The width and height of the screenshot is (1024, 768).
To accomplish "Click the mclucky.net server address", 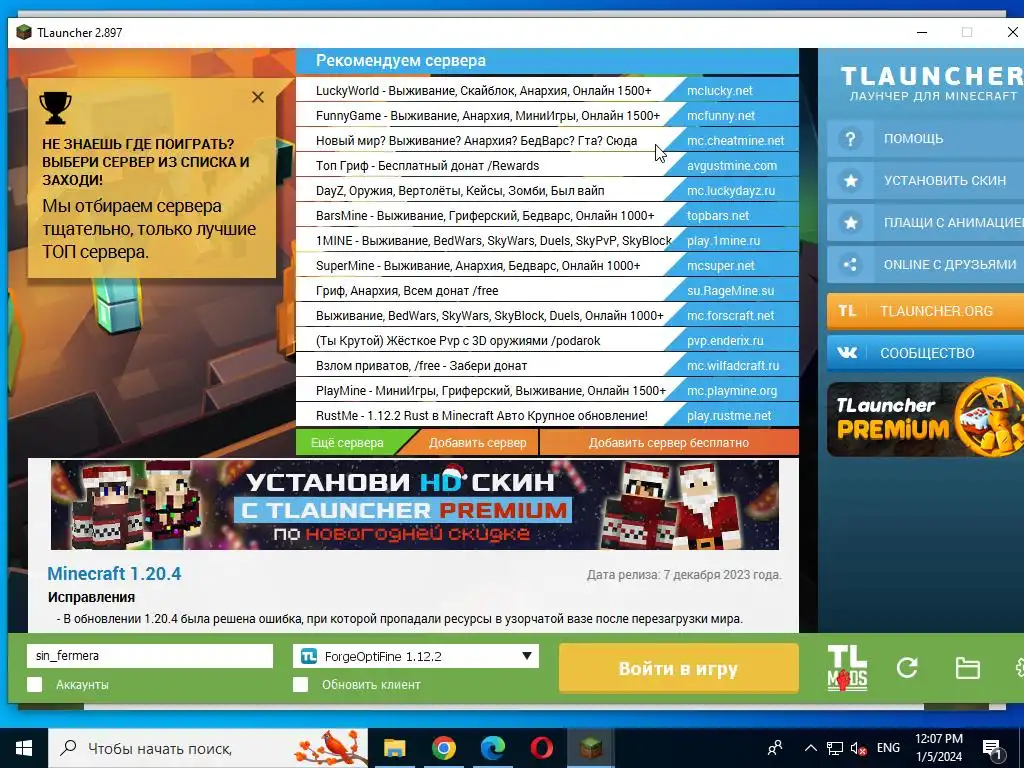I will click(x=720, y=91).
